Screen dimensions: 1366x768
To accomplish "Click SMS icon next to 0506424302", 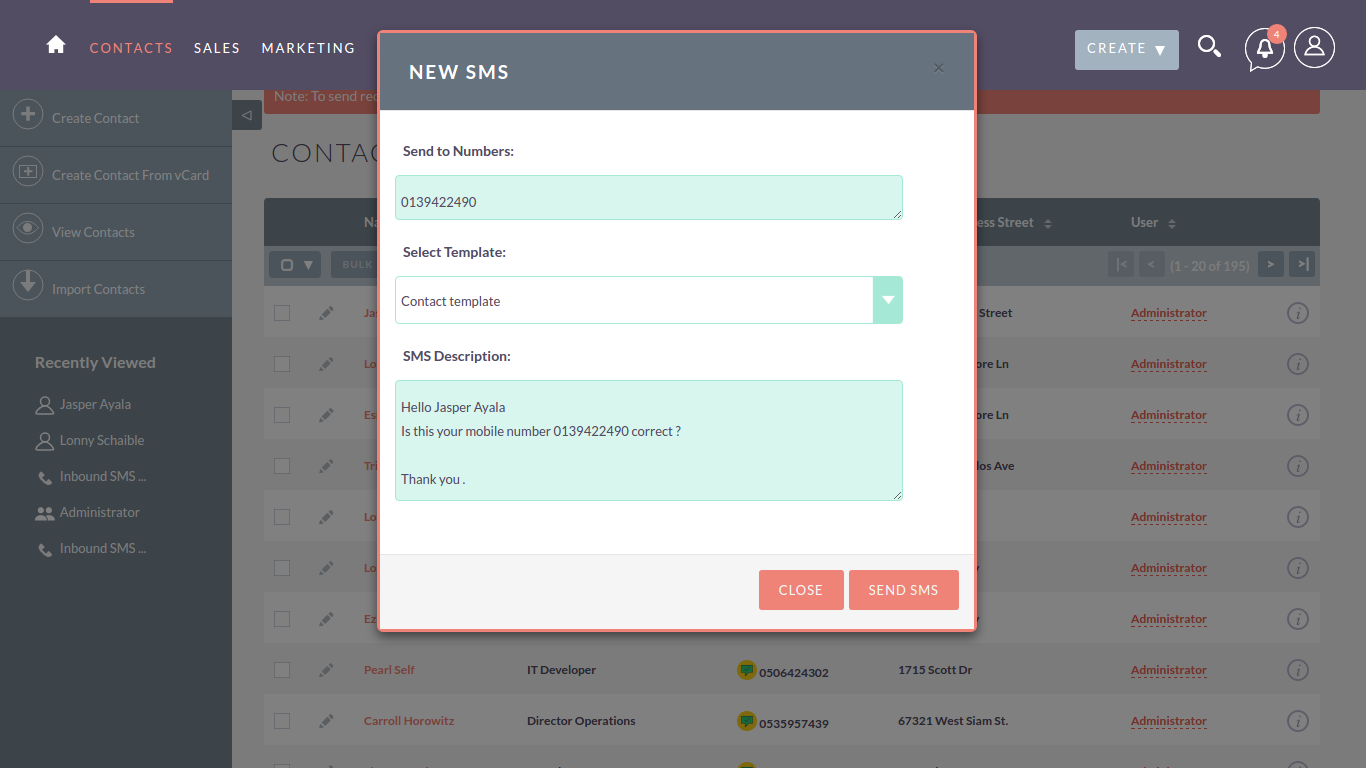I will tap(746, 670).
